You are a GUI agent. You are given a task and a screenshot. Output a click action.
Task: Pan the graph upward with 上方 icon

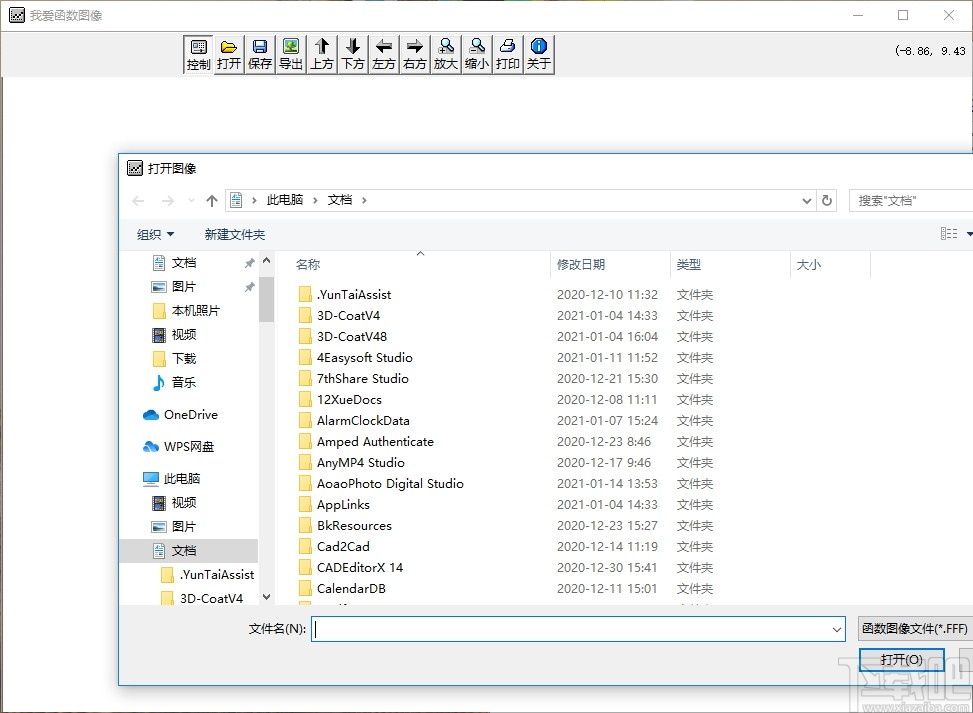pyautogui.click(x=321, y=53)
